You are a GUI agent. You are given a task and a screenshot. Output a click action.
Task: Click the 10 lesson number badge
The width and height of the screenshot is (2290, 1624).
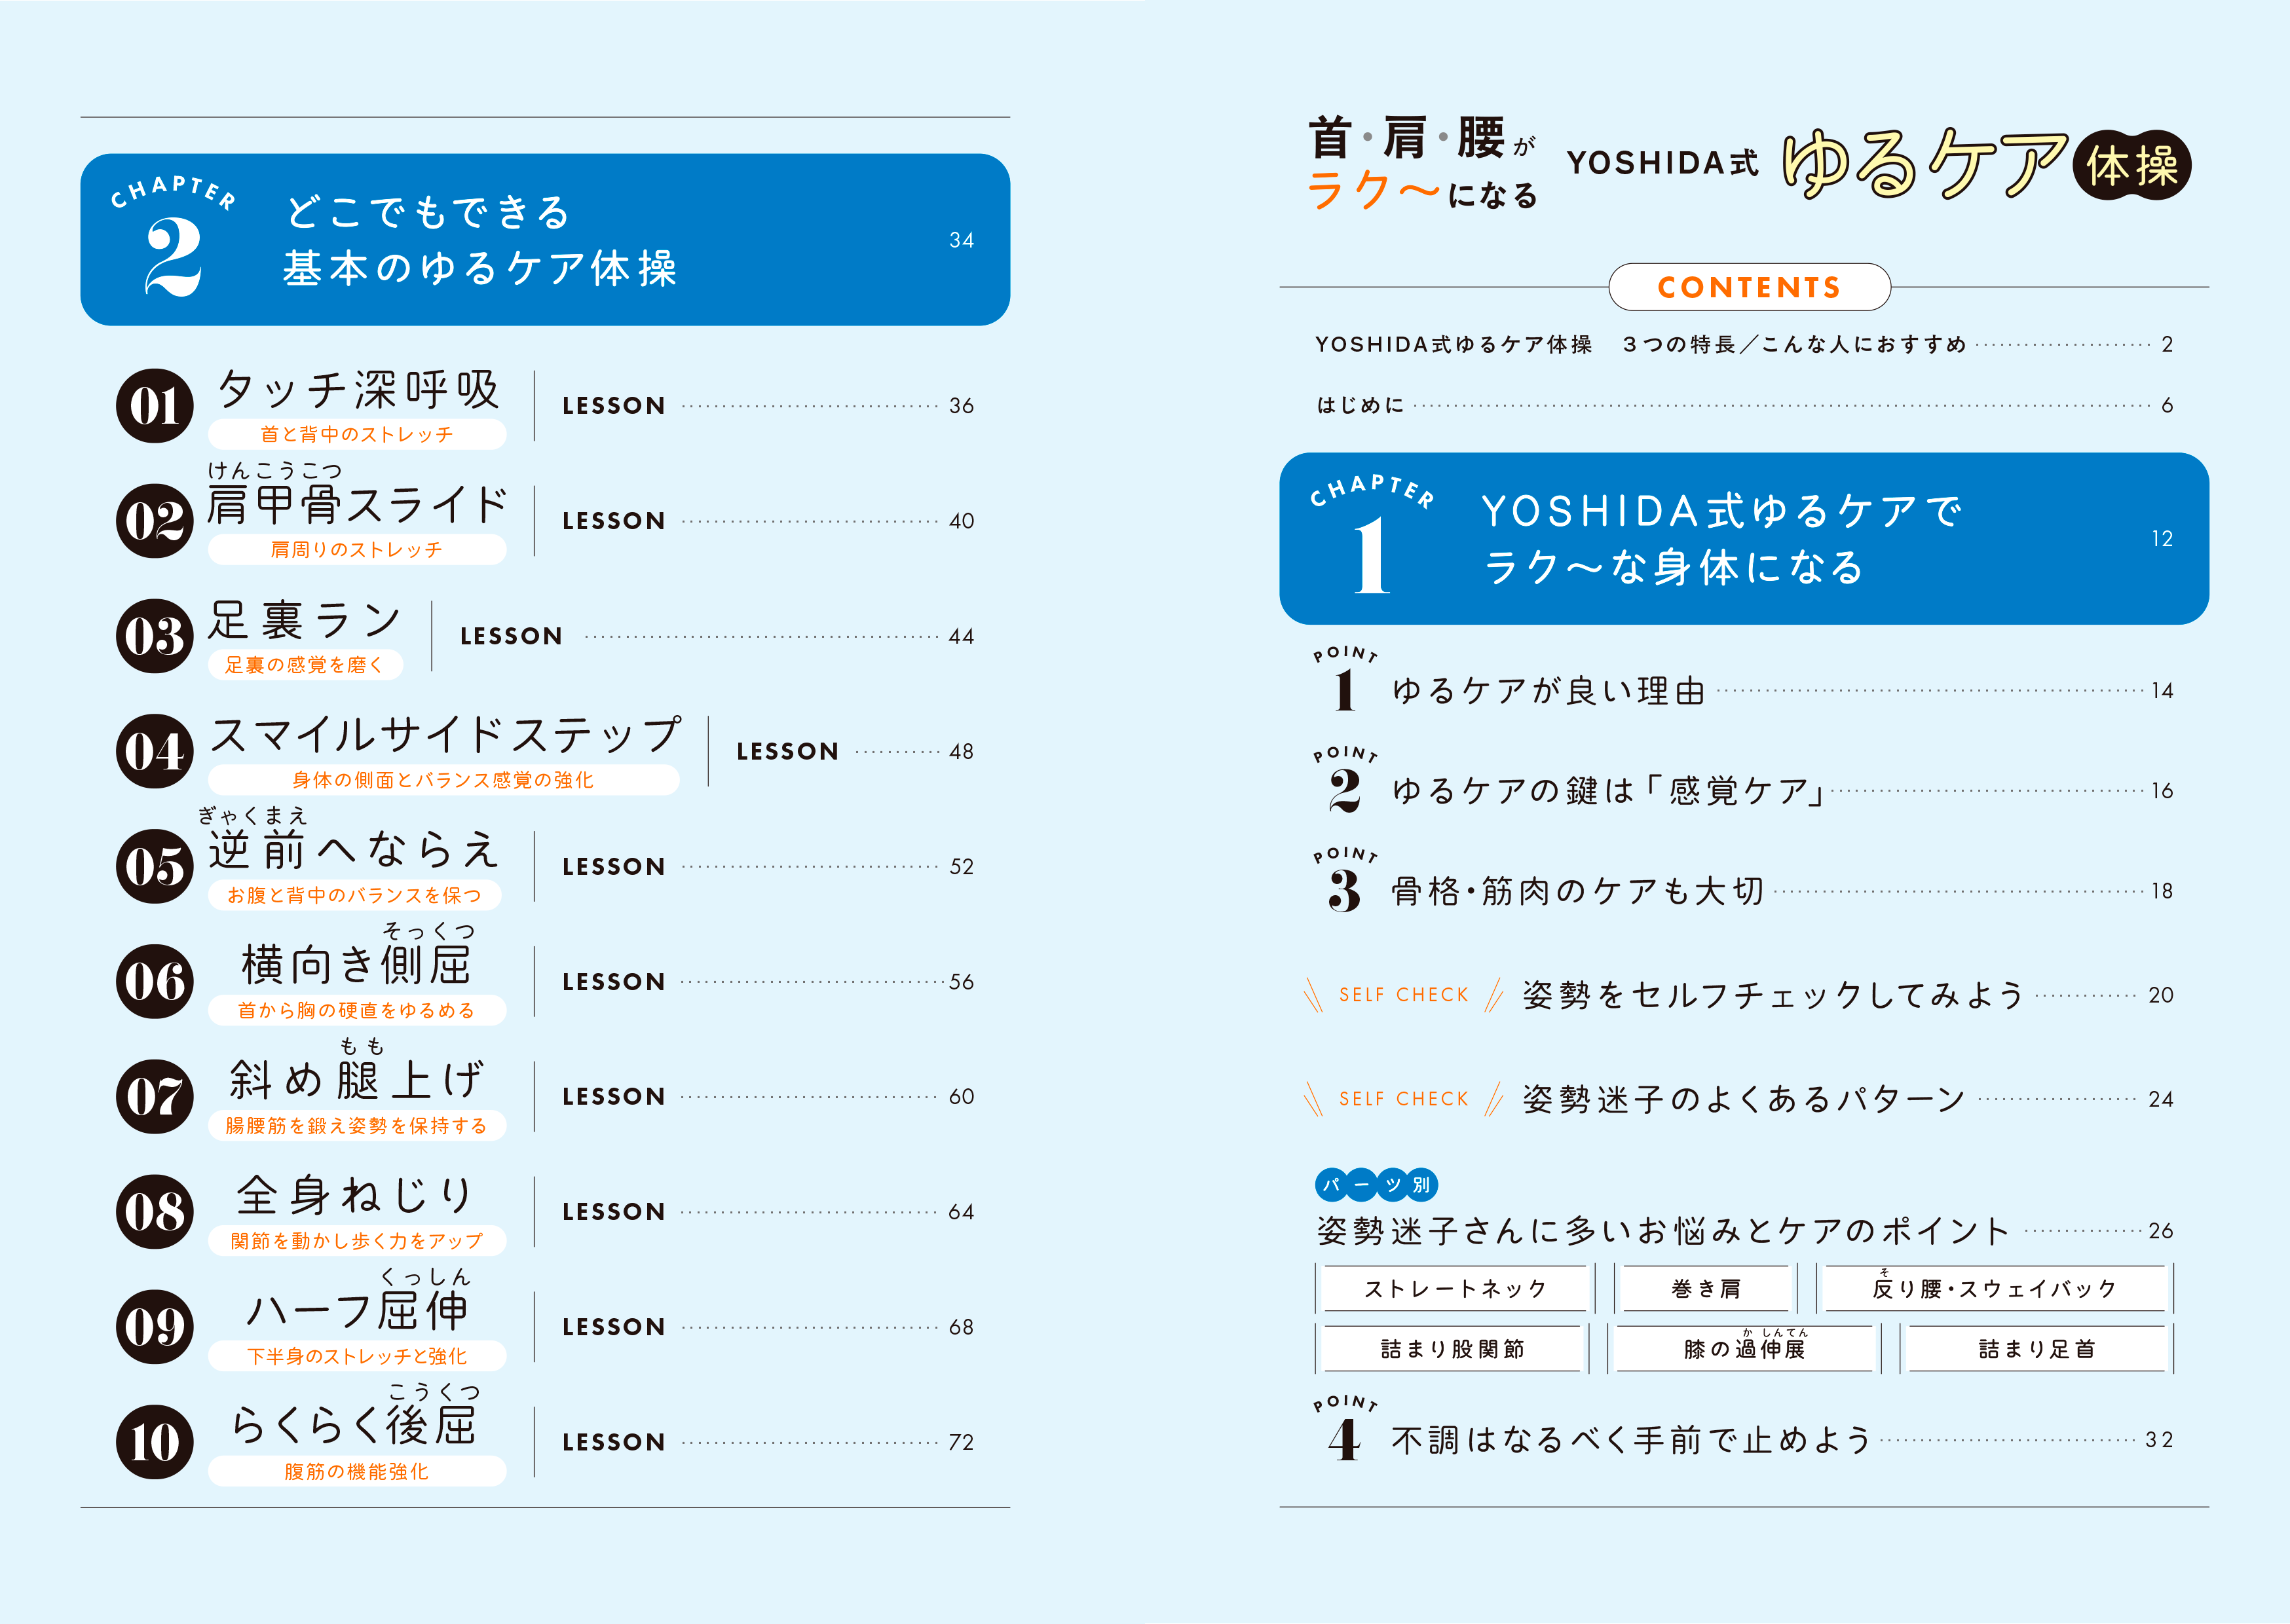pos(155,1442)
